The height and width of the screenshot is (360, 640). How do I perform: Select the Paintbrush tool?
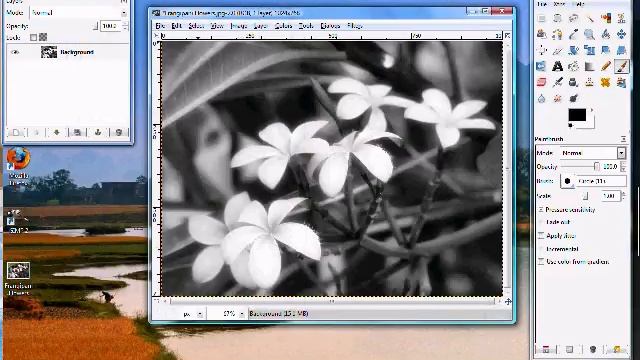click(621, 66)
